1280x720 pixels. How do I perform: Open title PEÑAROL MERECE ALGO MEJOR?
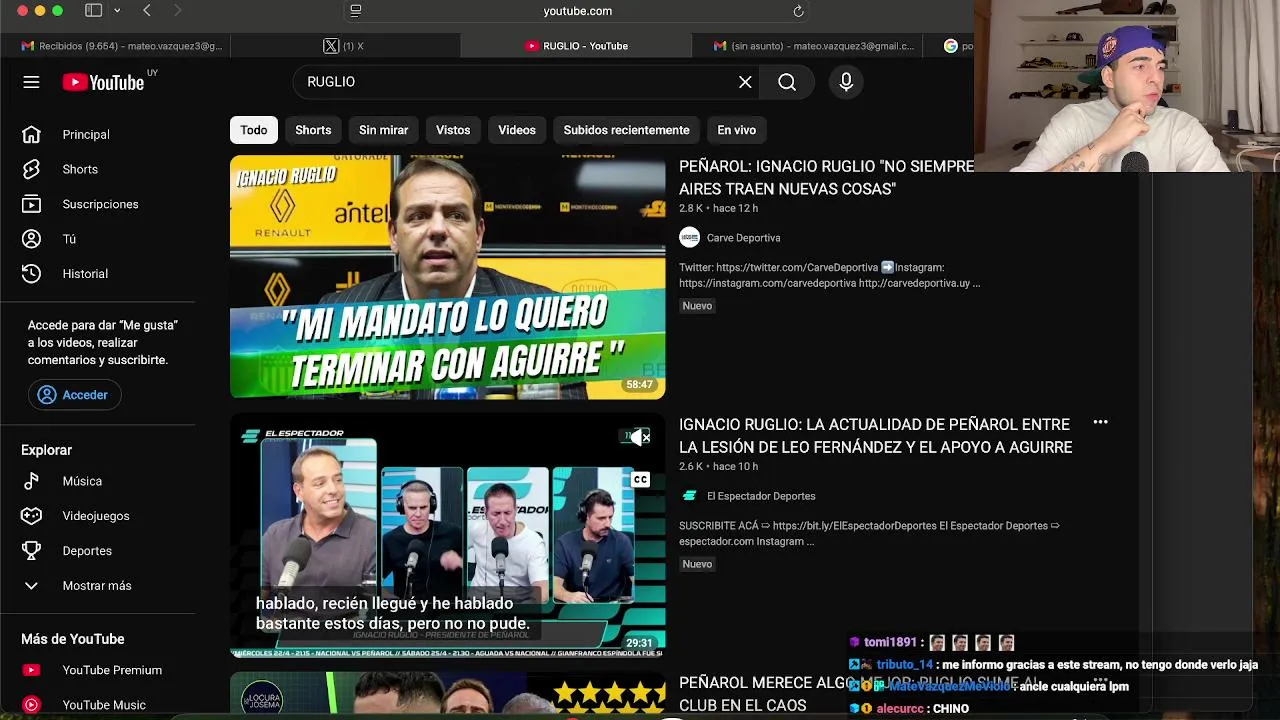(860, 694)
